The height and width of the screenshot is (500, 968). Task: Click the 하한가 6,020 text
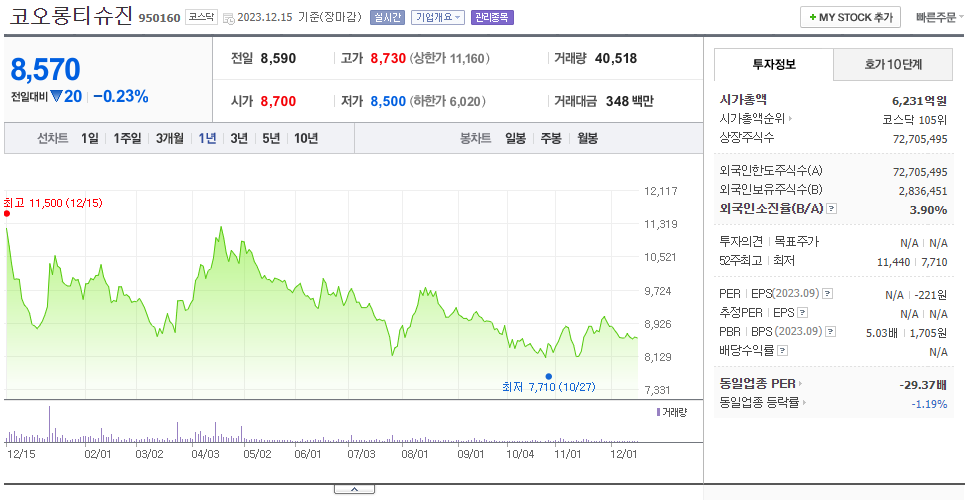coord(448,101)
